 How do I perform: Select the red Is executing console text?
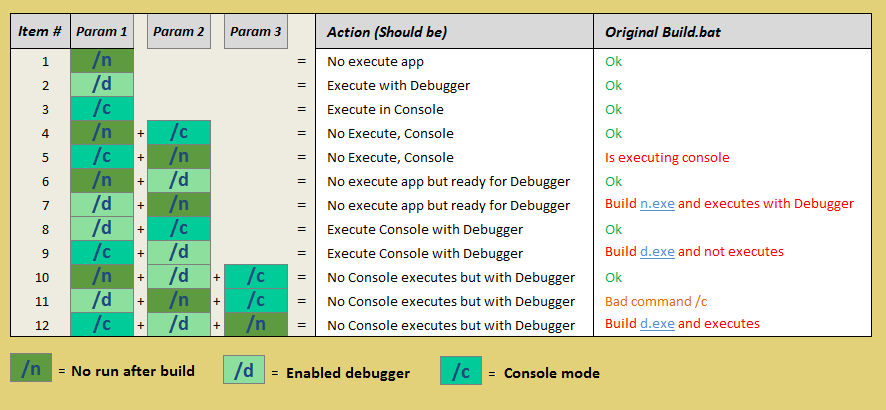(x=667, y=157)
